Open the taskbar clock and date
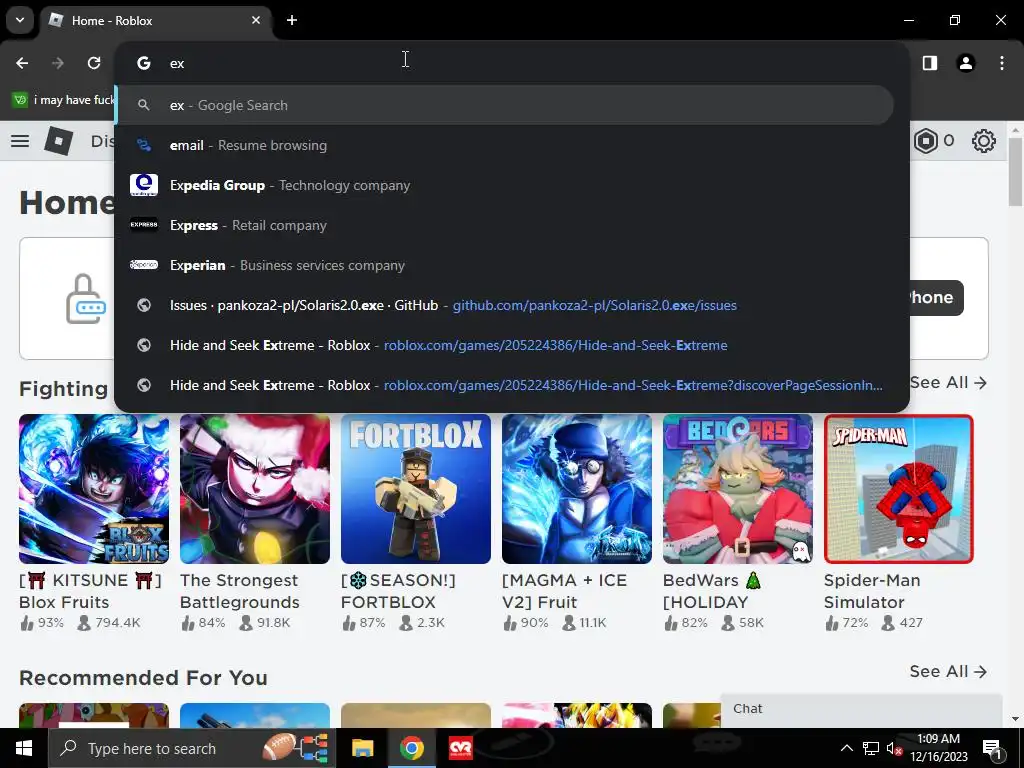 point(938,748)
